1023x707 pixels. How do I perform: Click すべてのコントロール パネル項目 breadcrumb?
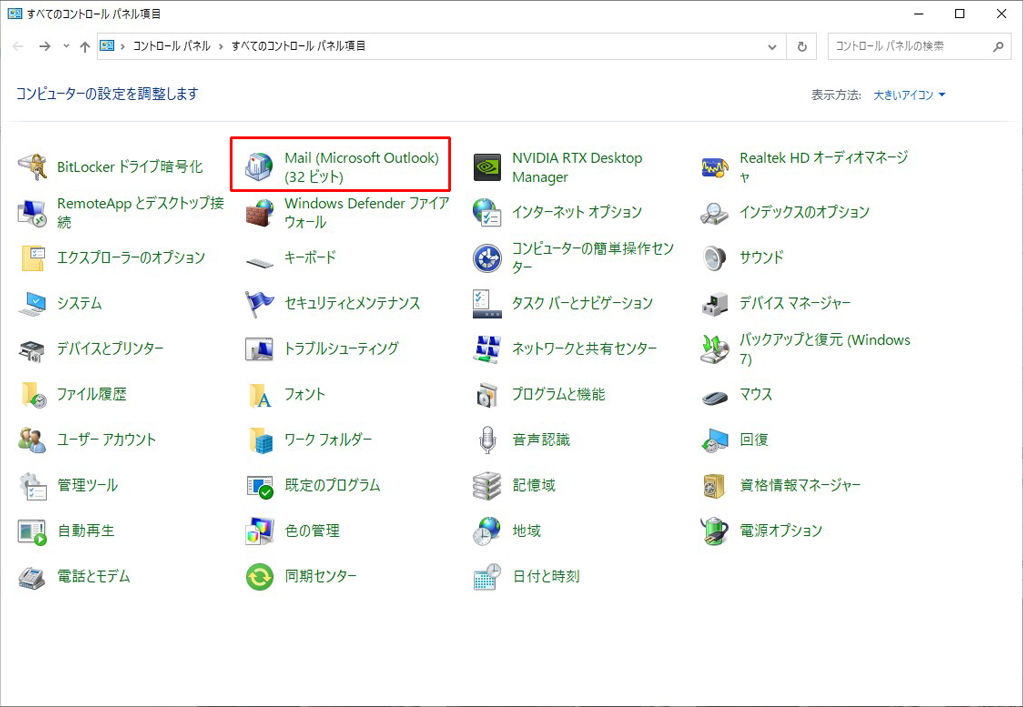tap(298, 46)
